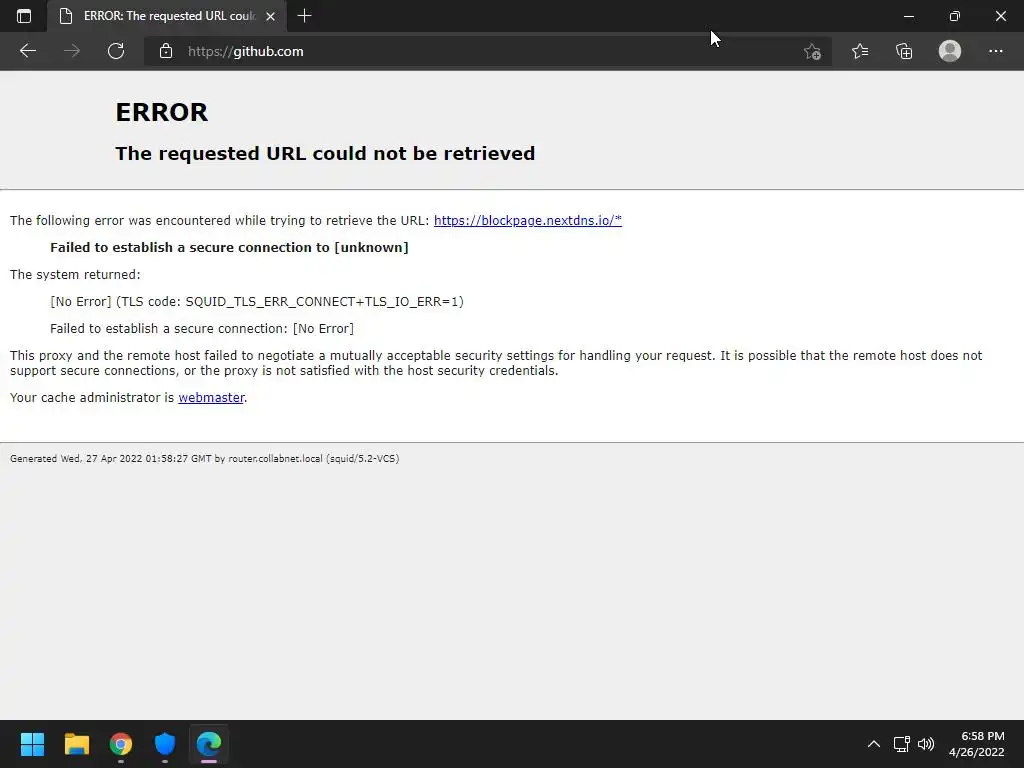Open Google Chrome from taskbar
The image size is (1024, 768).
[121, 744]
